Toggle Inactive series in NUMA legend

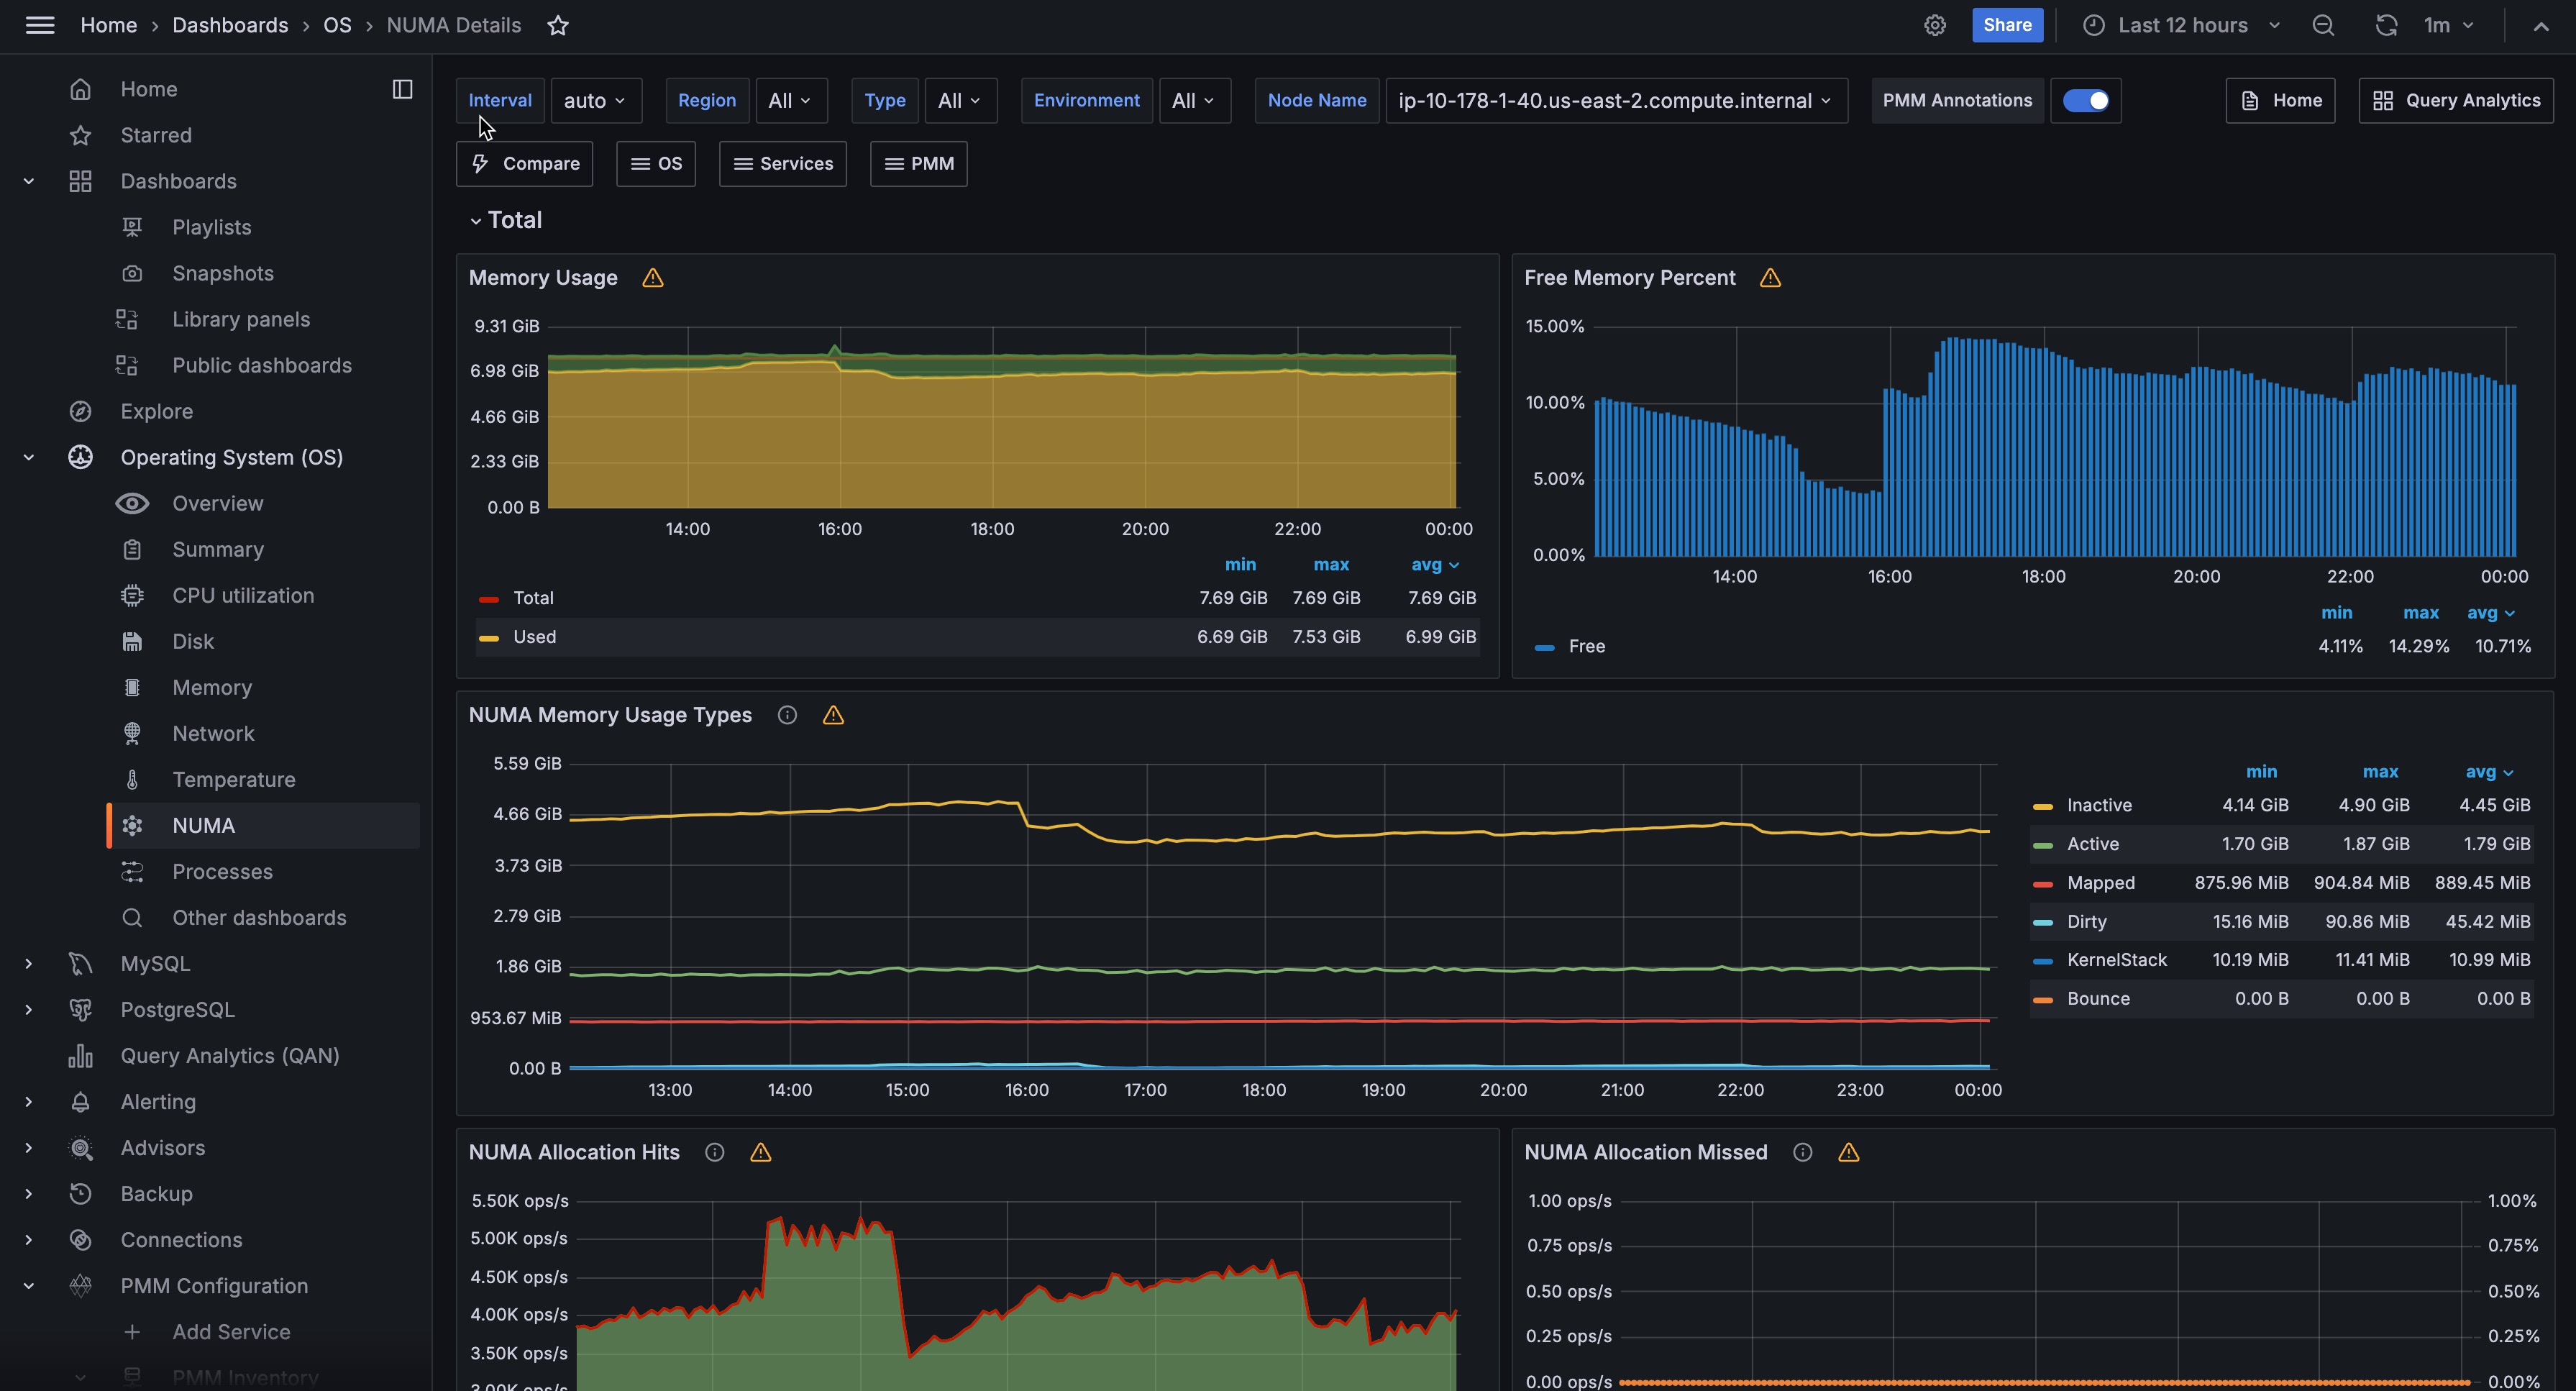coord(2098,805)
